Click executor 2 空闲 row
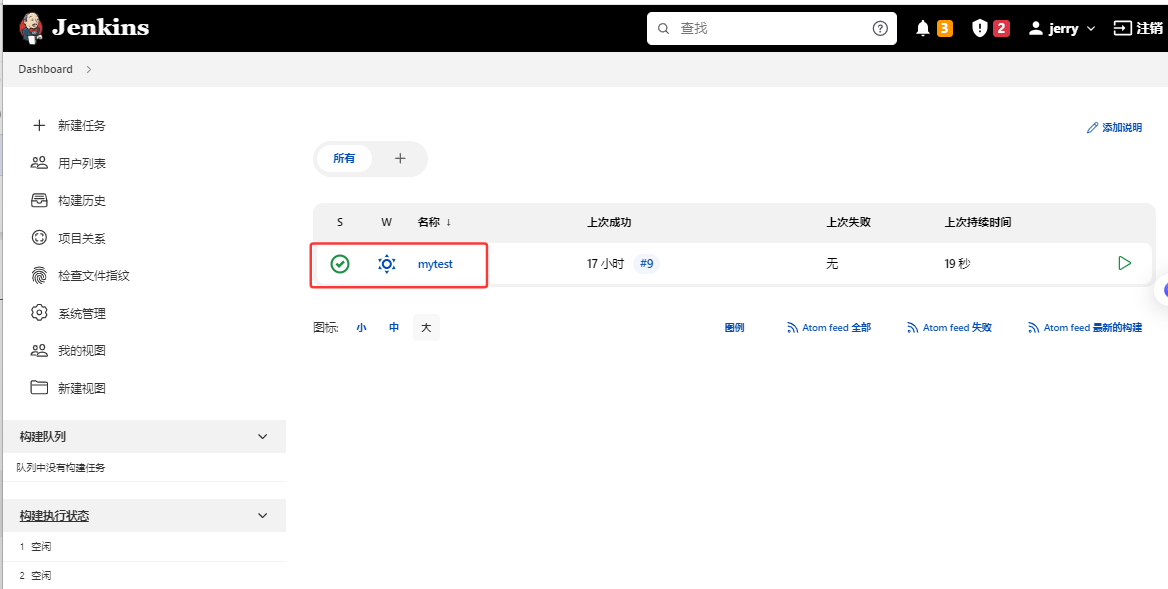This screenshot has height=589, width=1168. pyautogui.click(x=144, y=575)
